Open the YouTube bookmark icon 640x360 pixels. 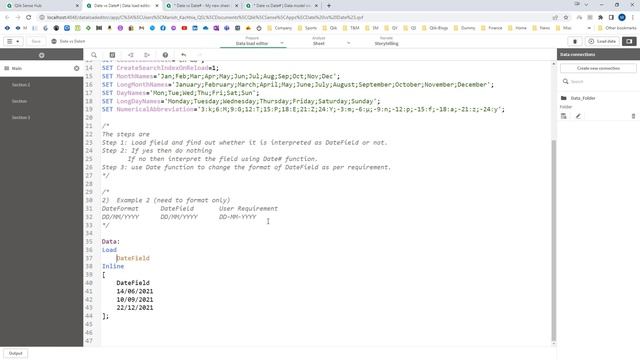(x=184, y=28)
